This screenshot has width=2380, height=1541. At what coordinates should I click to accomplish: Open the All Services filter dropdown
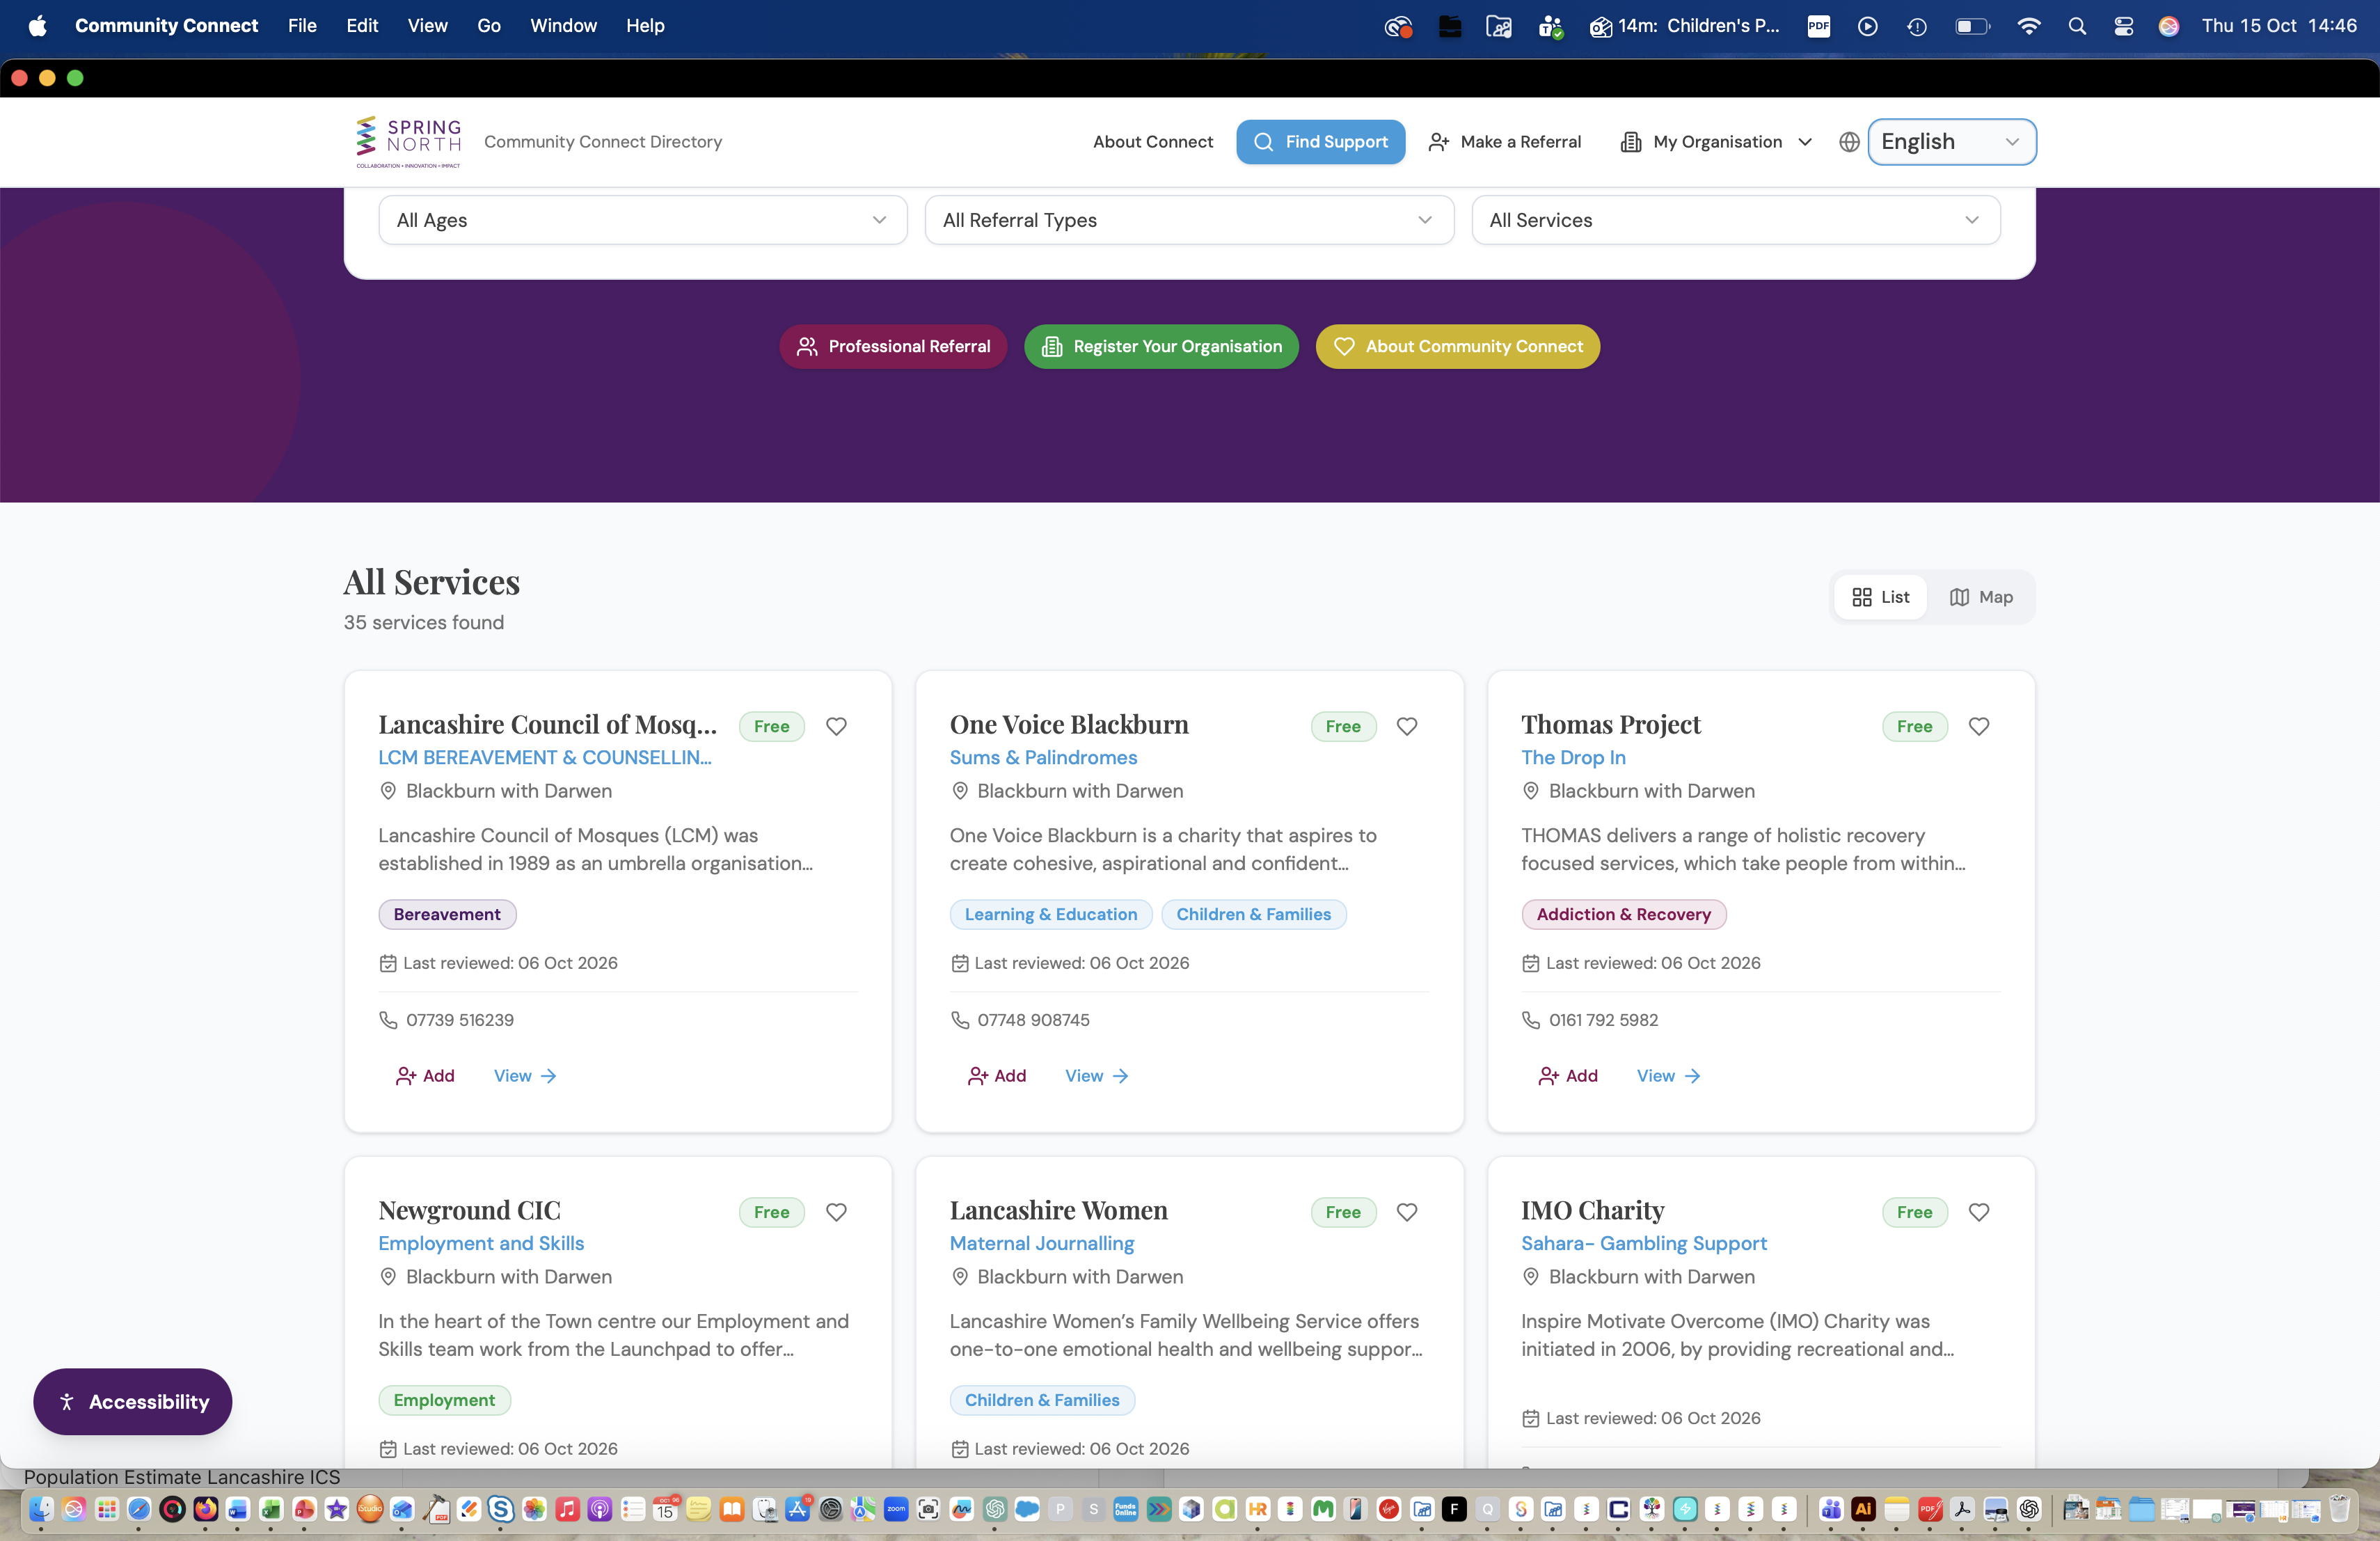click(x=1736, y=220)
